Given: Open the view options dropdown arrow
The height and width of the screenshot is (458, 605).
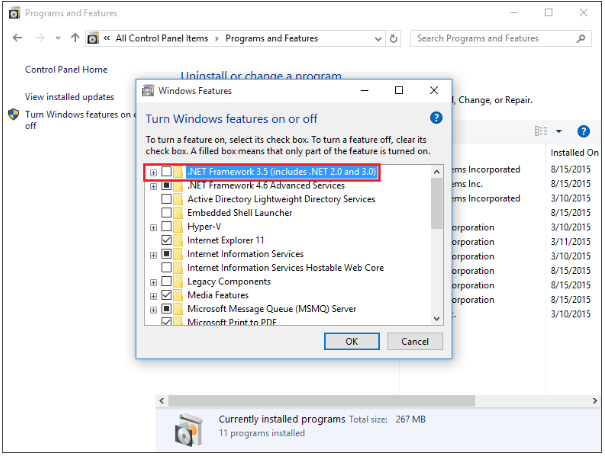Looking at the screenshot, I should 559,132.
